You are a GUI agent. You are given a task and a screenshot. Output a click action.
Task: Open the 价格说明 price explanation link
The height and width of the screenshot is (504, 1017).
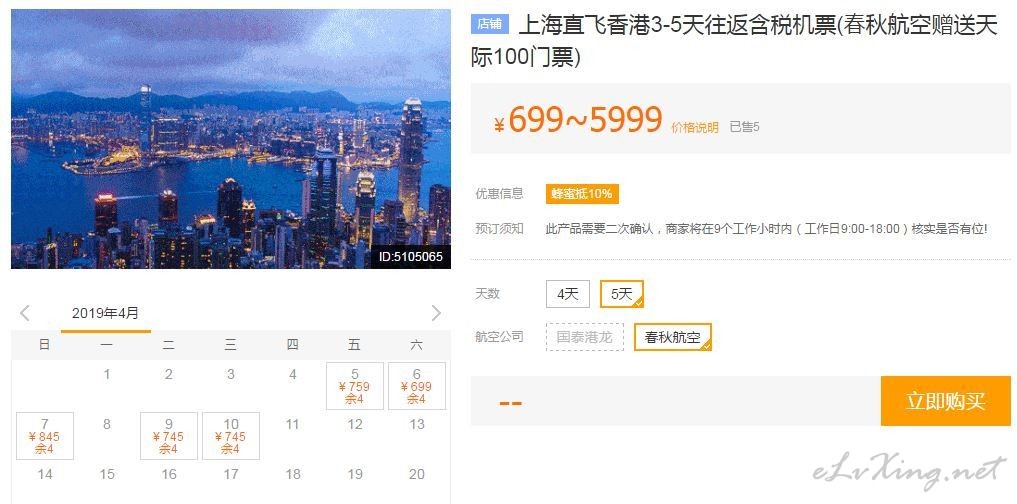click(x=695, y=128)
